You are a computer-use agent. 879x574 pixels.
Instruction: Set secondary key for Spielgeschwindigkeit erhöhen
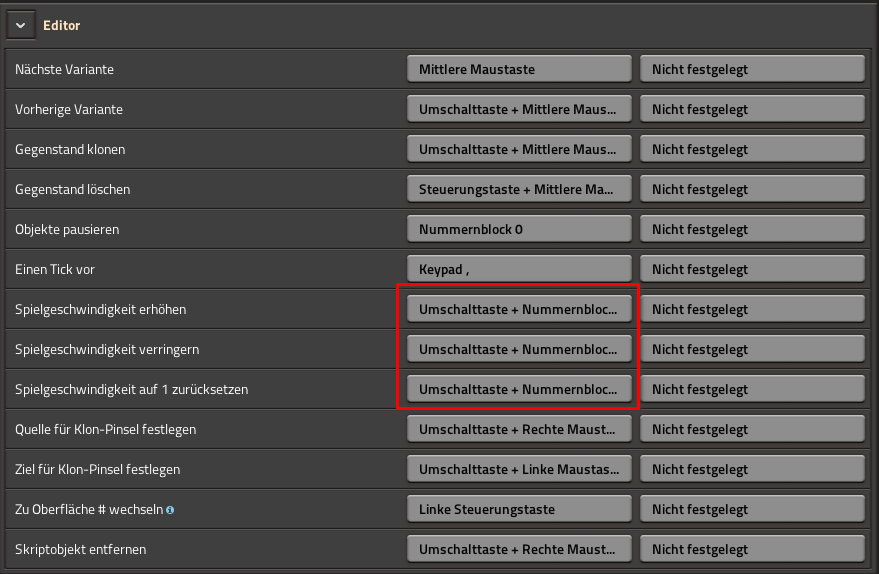[752, 309]
